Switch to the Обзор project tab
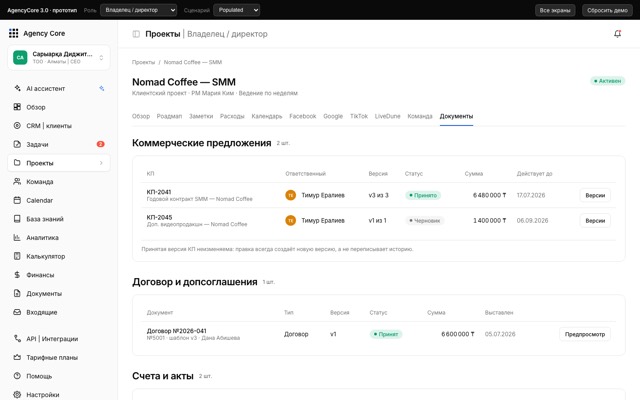The image size is (640, 400). (x=141, y=116)
